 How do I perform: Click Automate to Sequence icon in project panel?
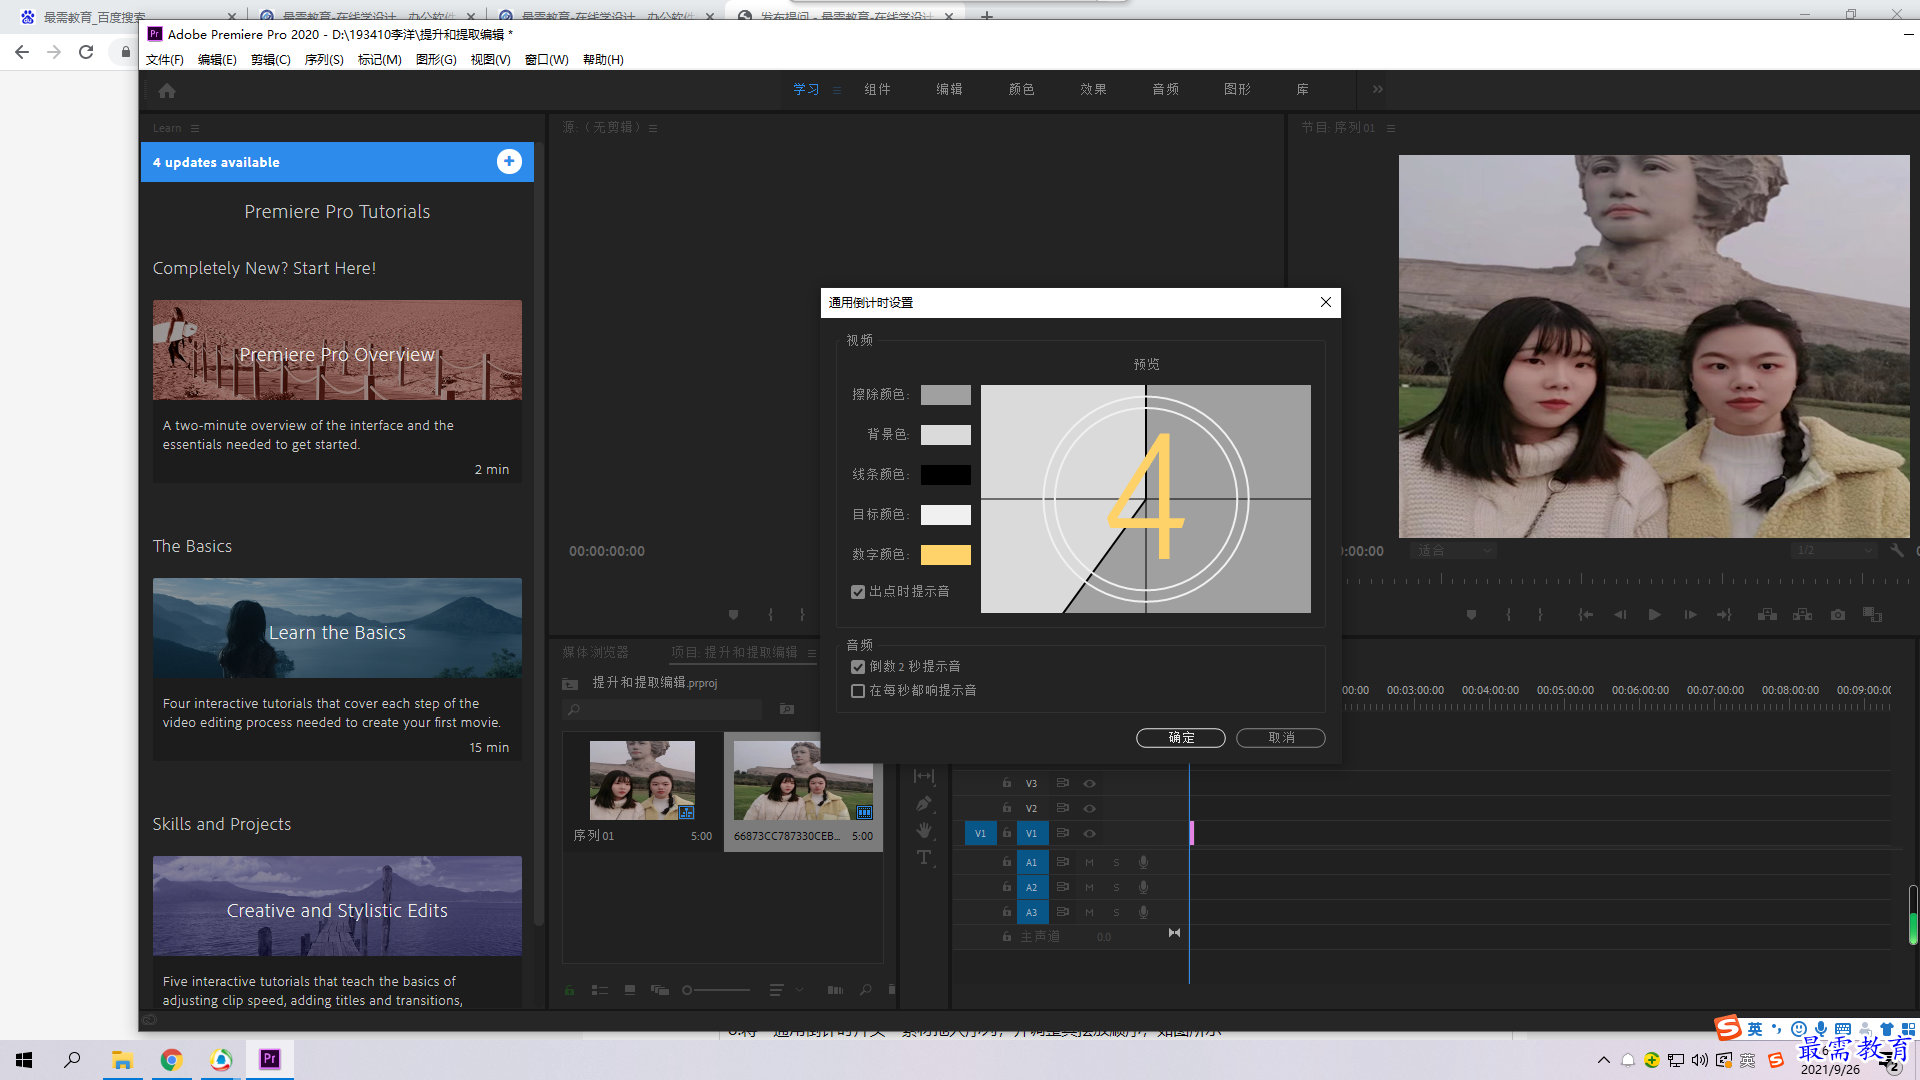coord(835,990)
